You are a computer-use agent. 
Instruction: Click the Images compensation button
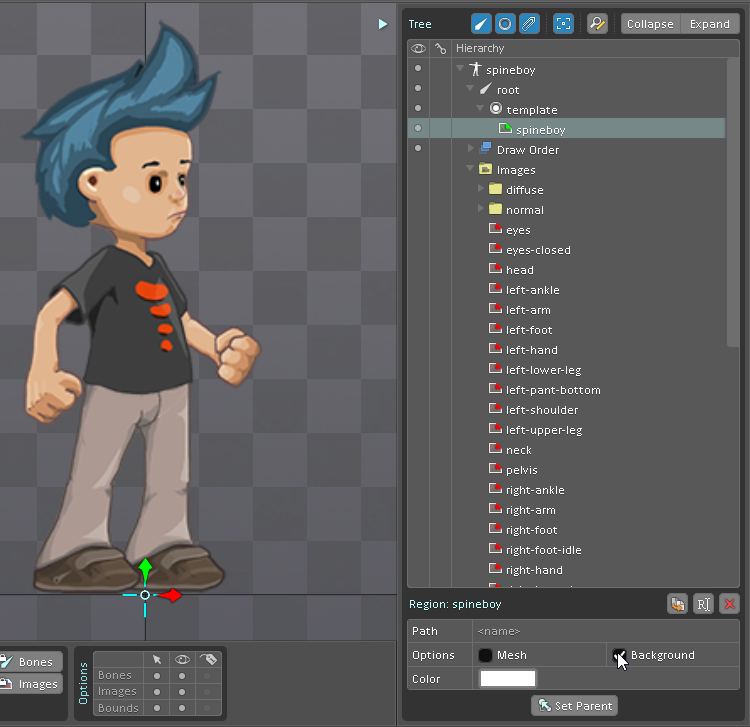[x=31, y=684]
